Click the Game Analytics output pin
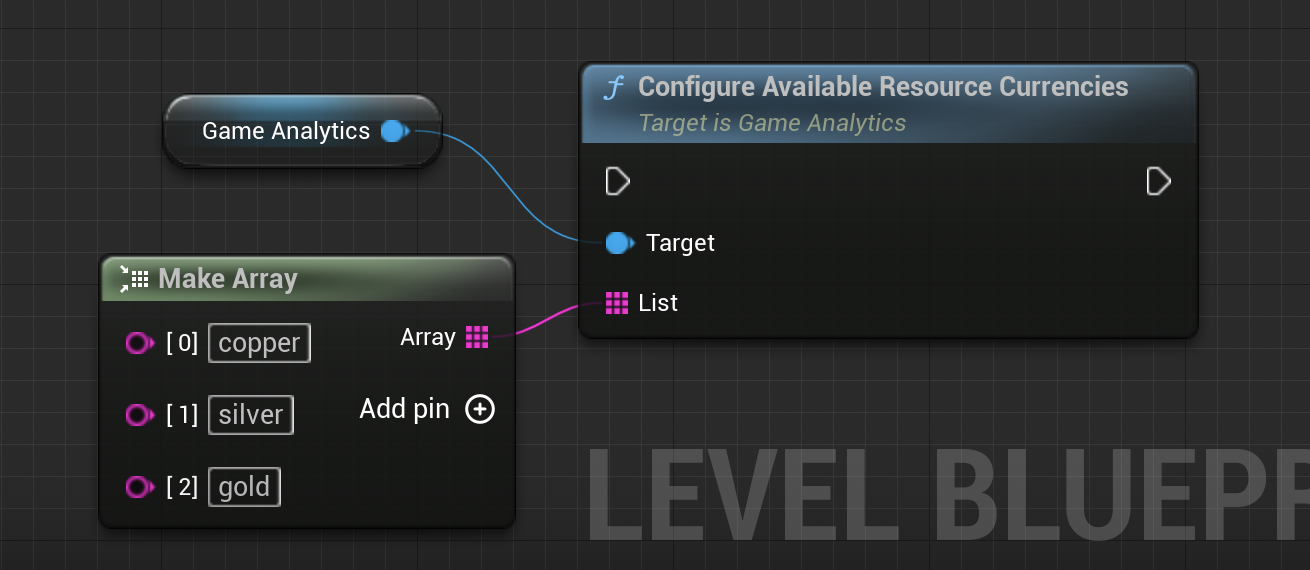This screenshot has width=1310, height=570. pyautogui.click(x=393, y=131)
